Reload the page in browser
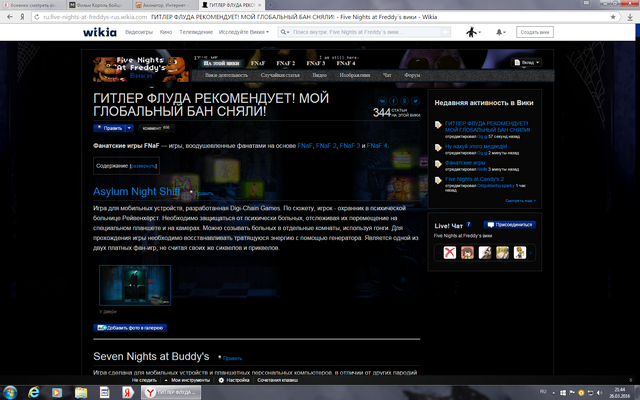The image size is (640, 400). pyautogui.click(x=37, y=17)
